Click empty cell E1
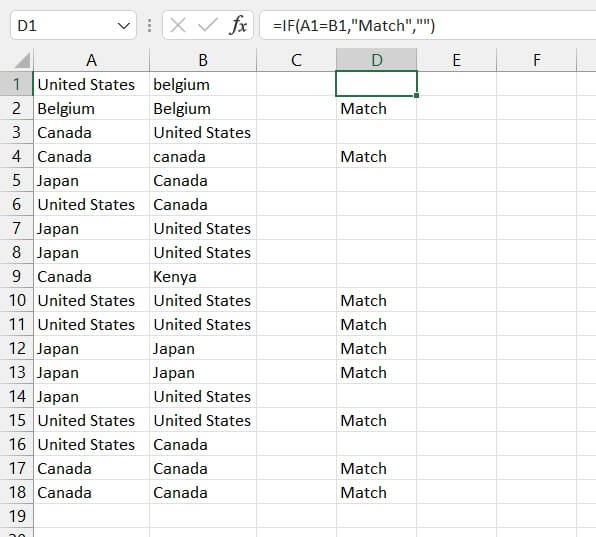Image resolution: width=596 pixels, height=537 pixels. click(457, 84)
